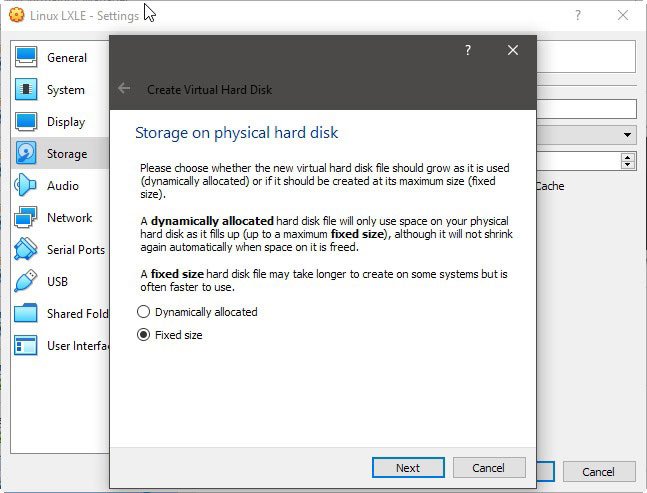Click the 'Create Virtual Hard Disk' title text
This screenshot has width=647, height=493.
[x=209, y=90]
